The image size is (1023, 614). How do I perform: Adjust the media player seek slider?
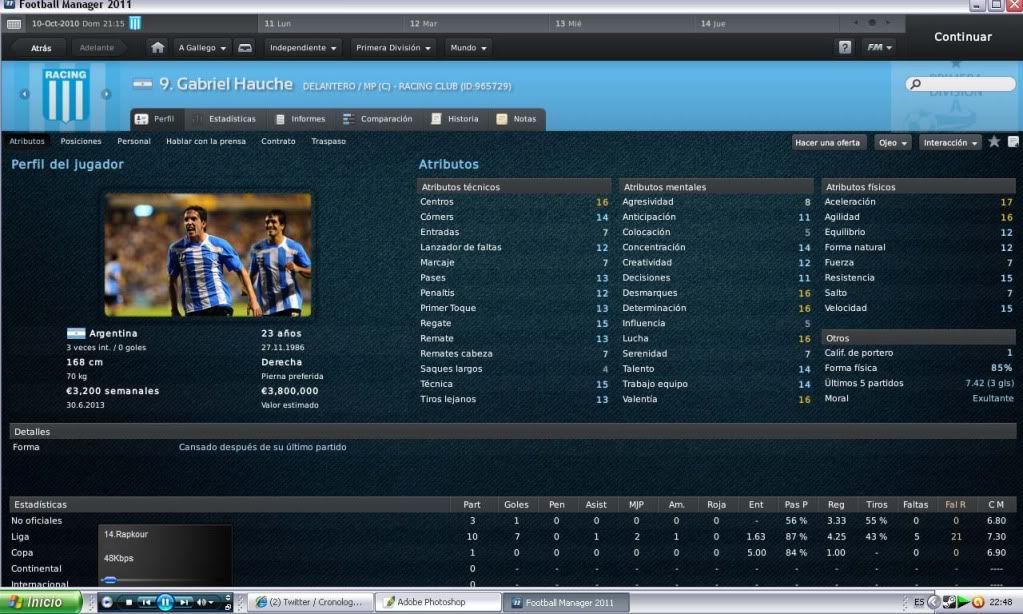click(110, 579)
